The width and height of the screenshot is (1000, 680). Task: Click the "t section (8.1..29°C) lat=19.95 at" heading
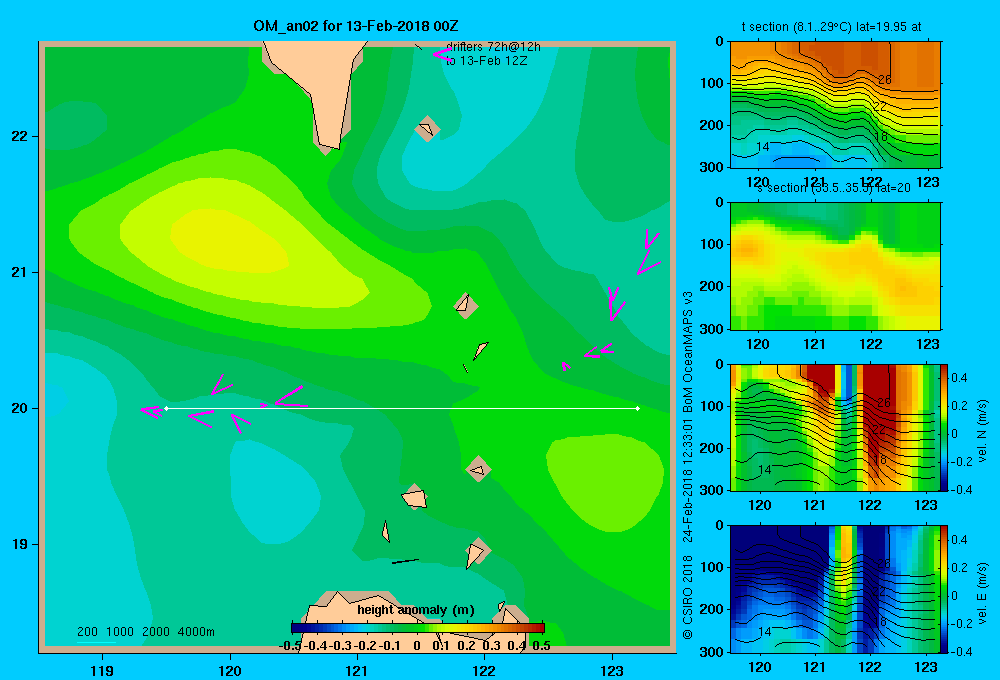[x=832, y=27]
